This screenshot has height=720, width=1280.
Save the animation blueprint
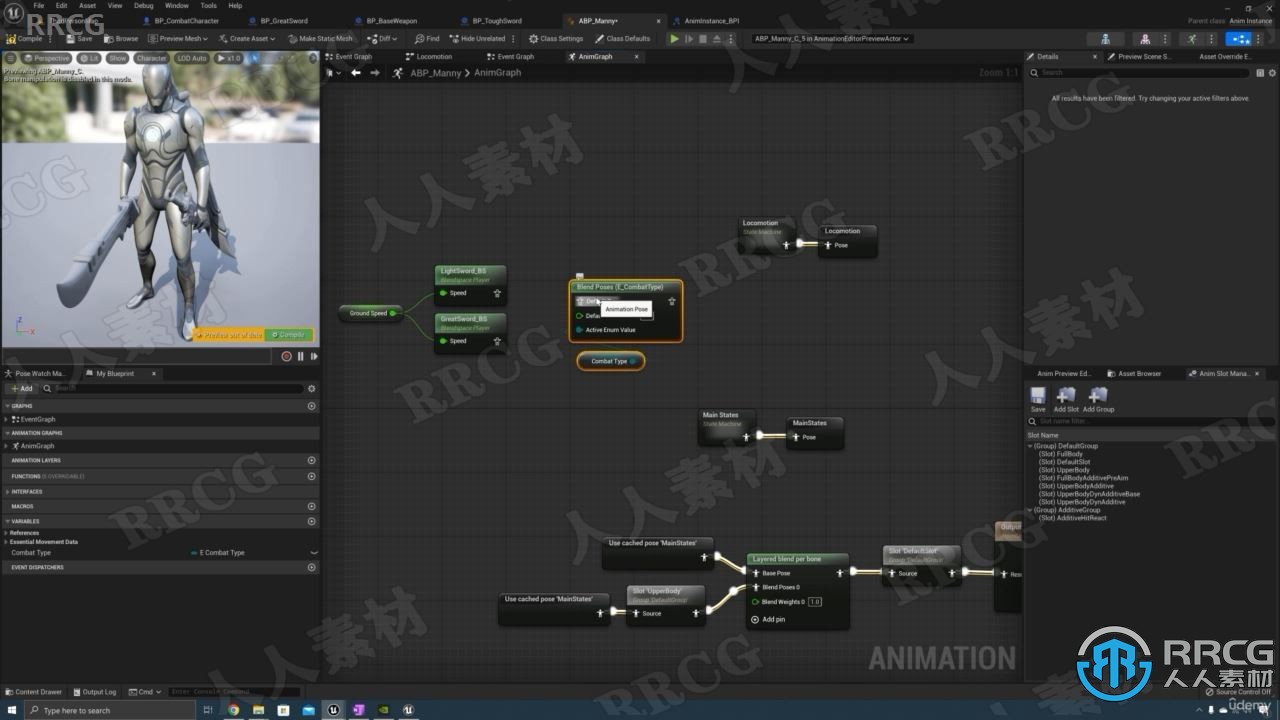tap(80, 38)
